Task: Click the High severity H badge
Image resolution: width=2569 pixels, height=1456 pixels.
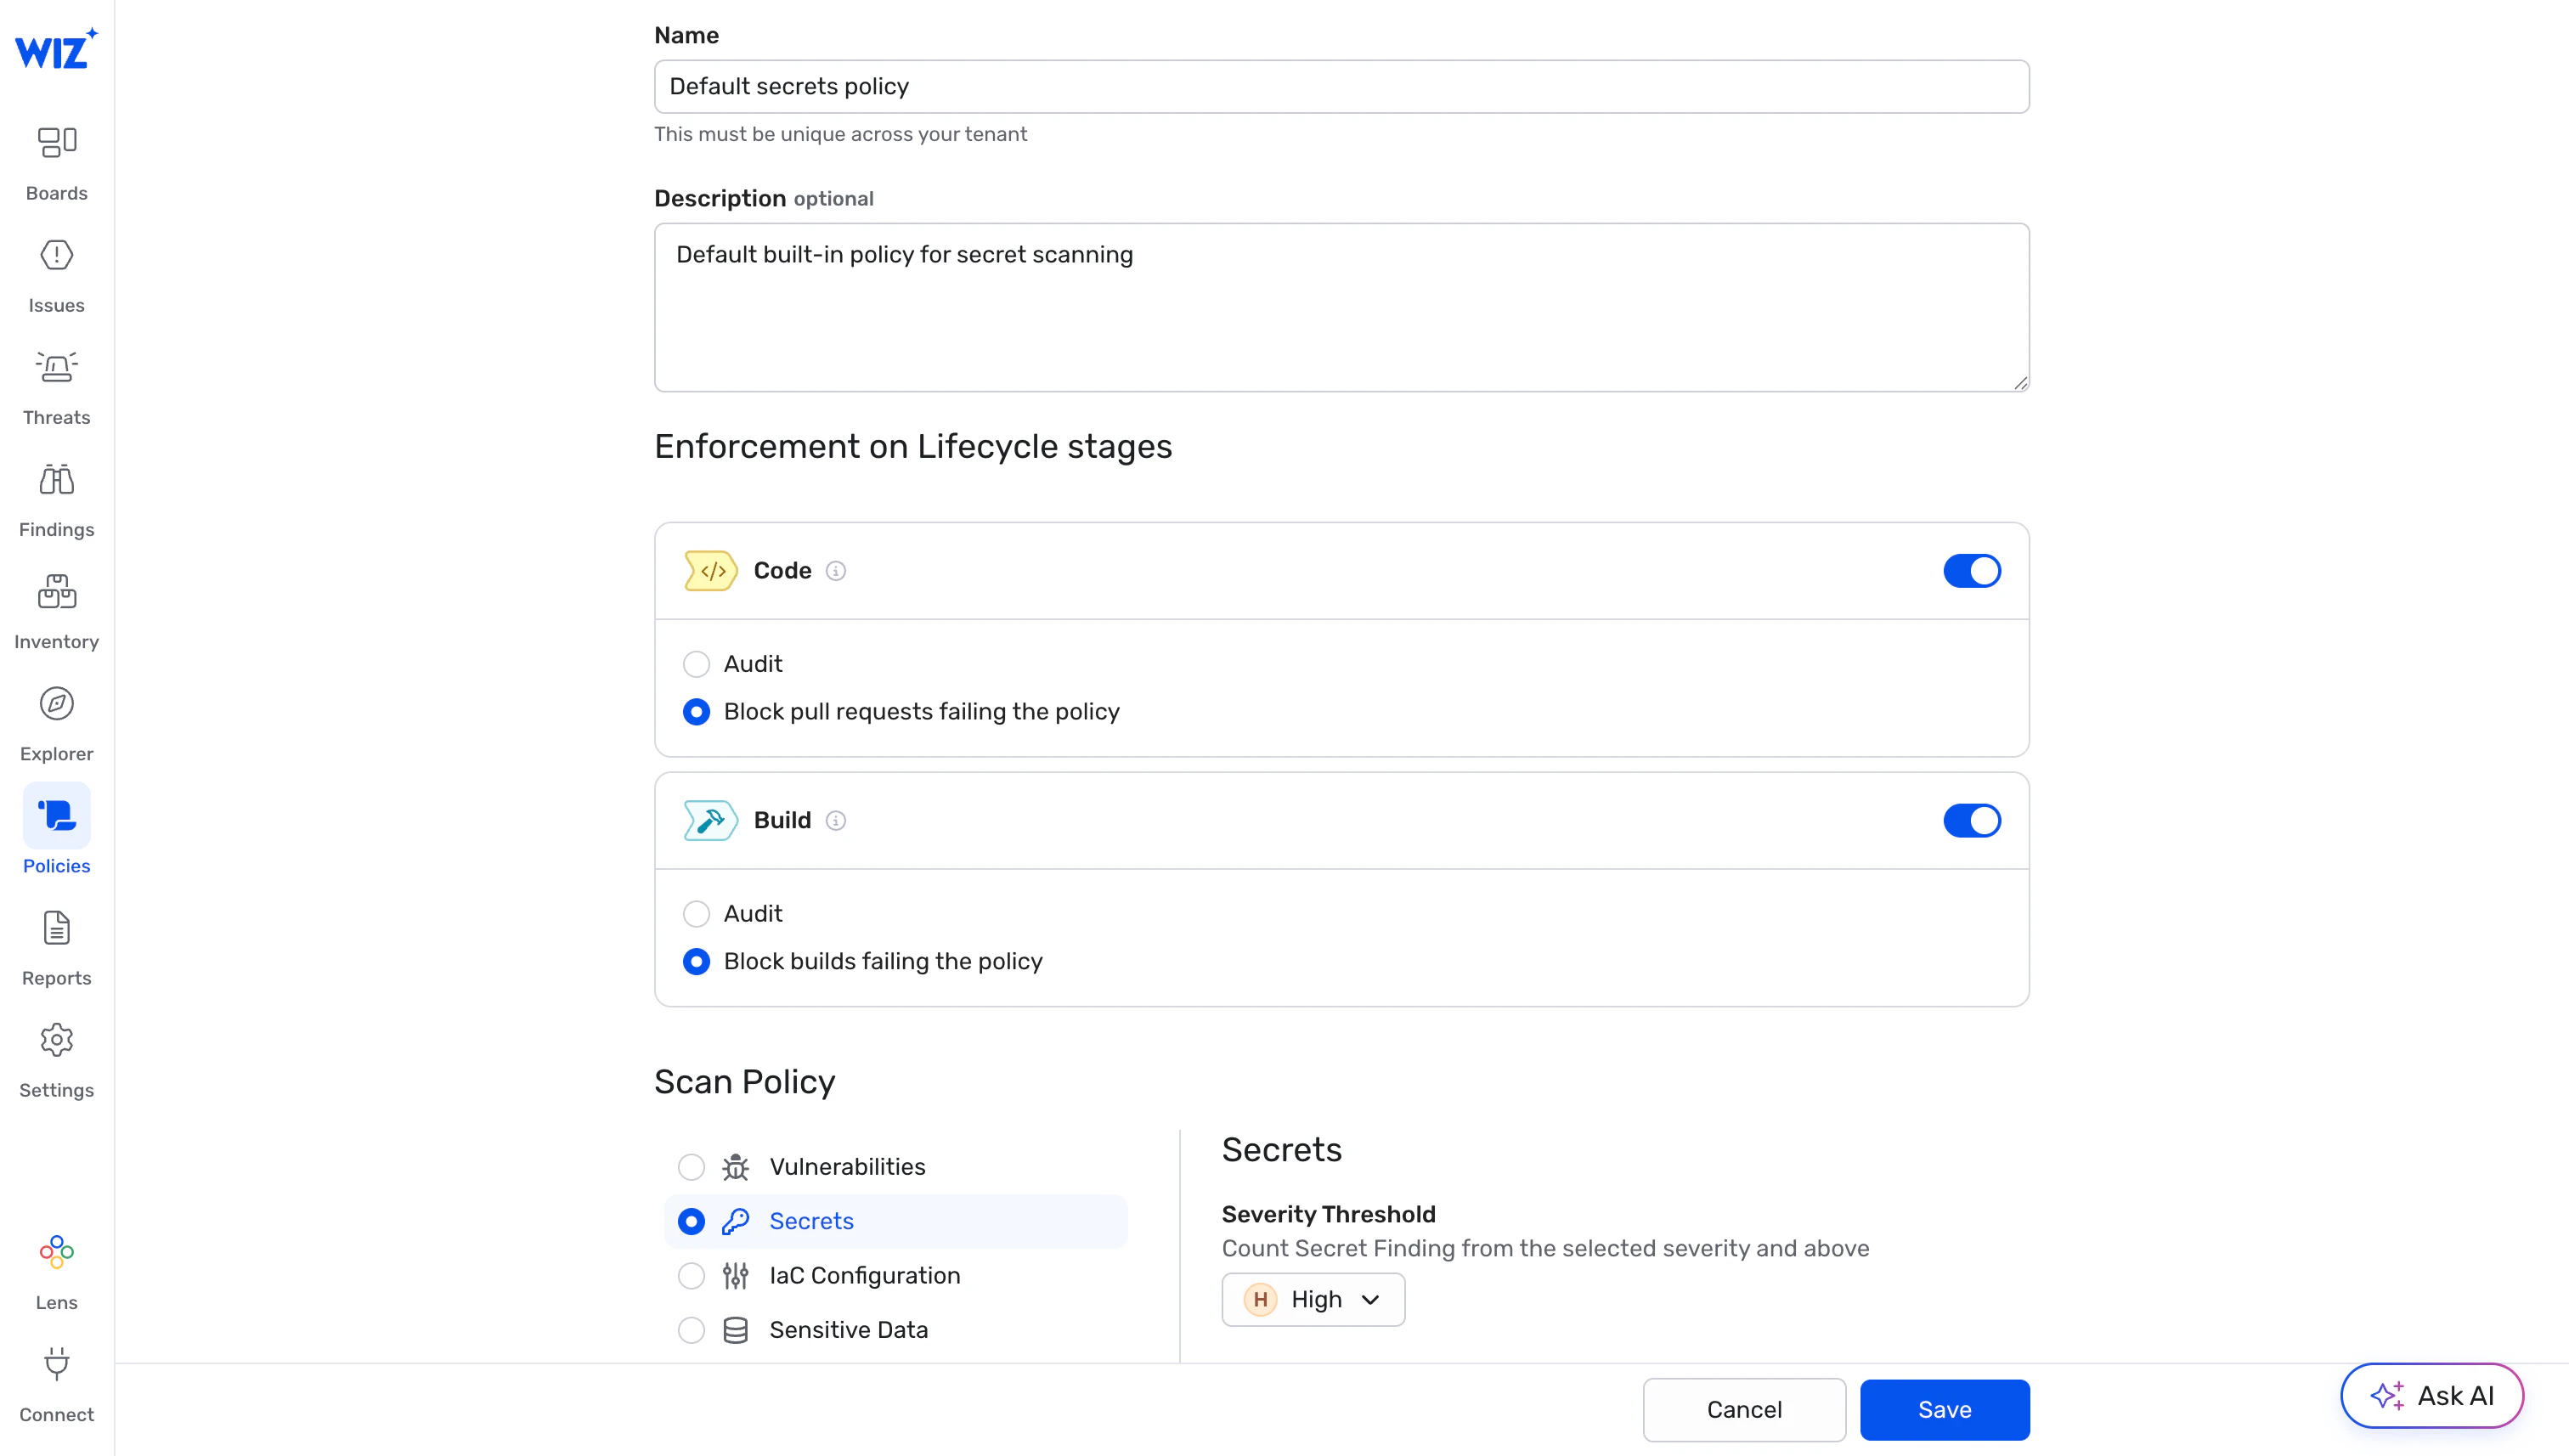Action: point(1260,1300)
